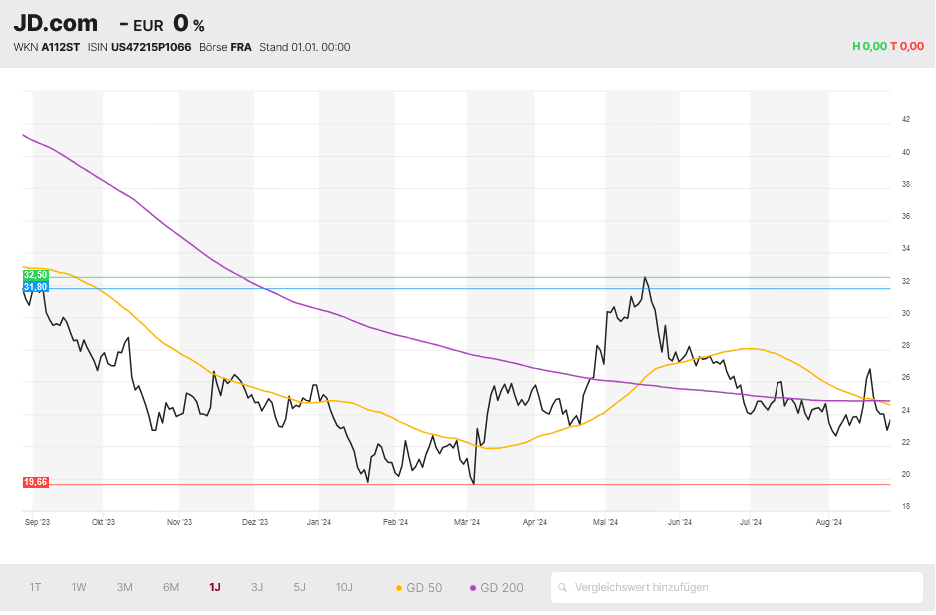Screen dimensions: 936x615
Task: Click the search magnifier icon
Action: [x=562, y=588]
